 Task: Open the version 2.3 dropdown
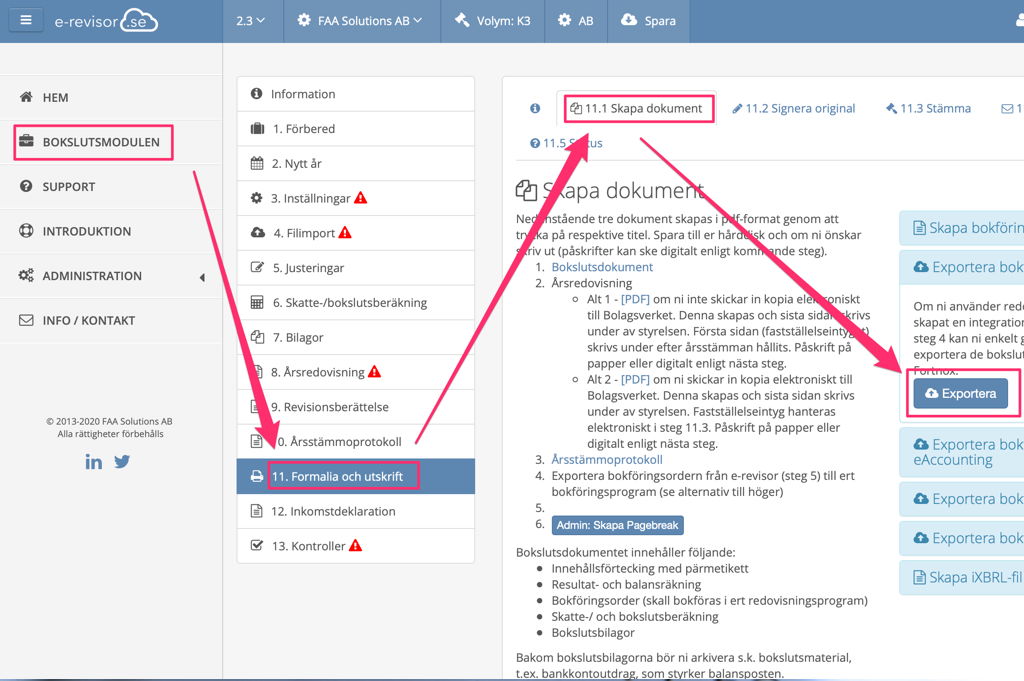(250, 20)
